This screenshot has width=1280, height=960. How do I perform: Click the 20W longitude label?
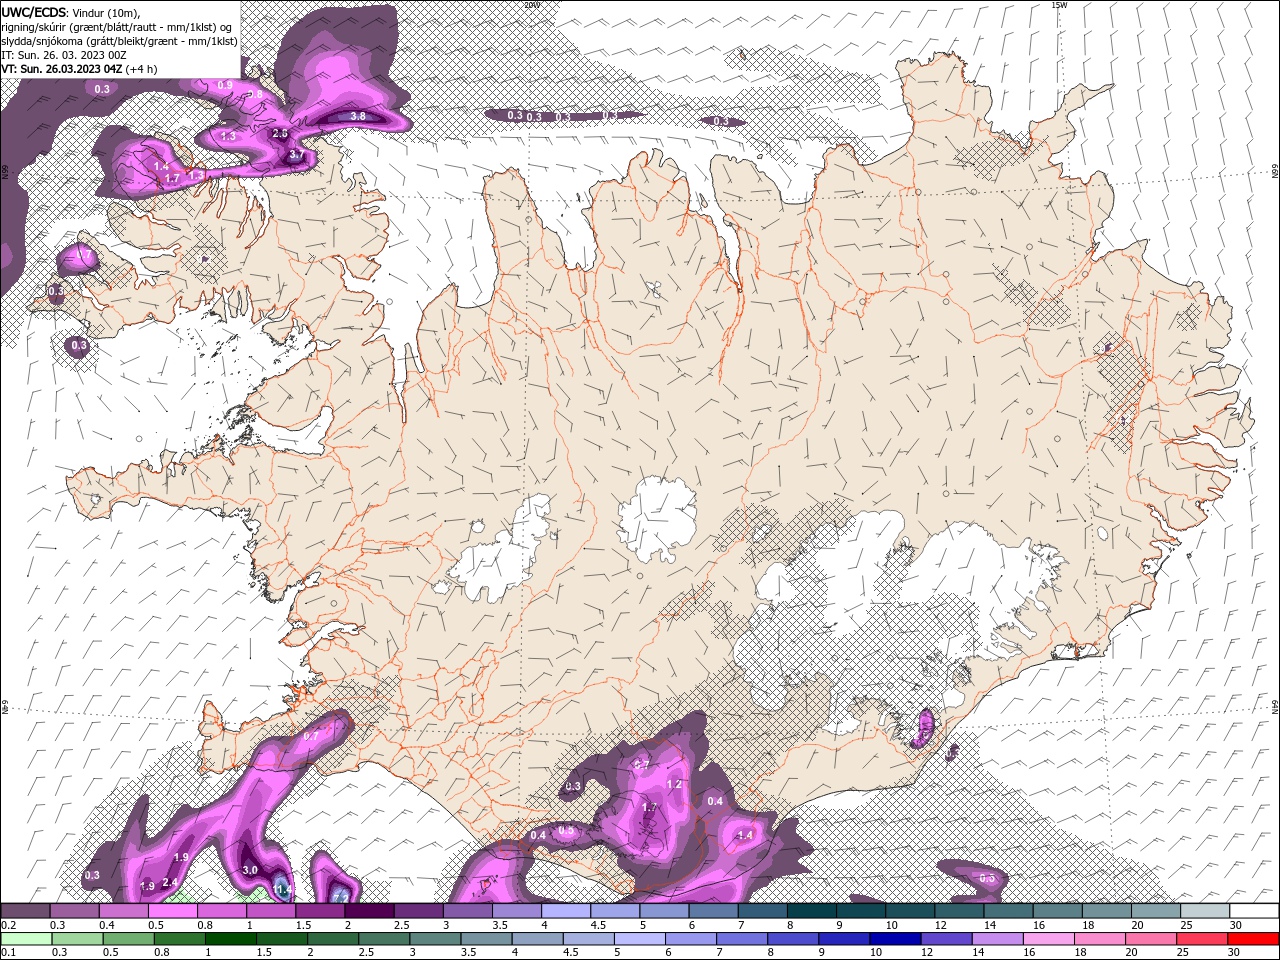531,5
